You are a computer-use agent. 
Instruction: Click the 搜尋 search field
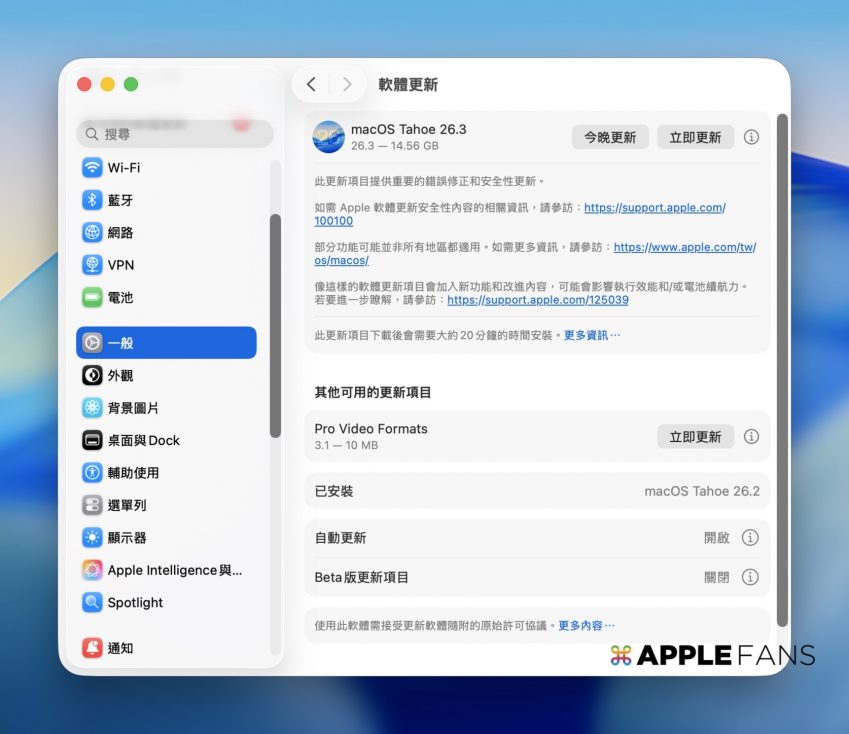pos(175,134)
